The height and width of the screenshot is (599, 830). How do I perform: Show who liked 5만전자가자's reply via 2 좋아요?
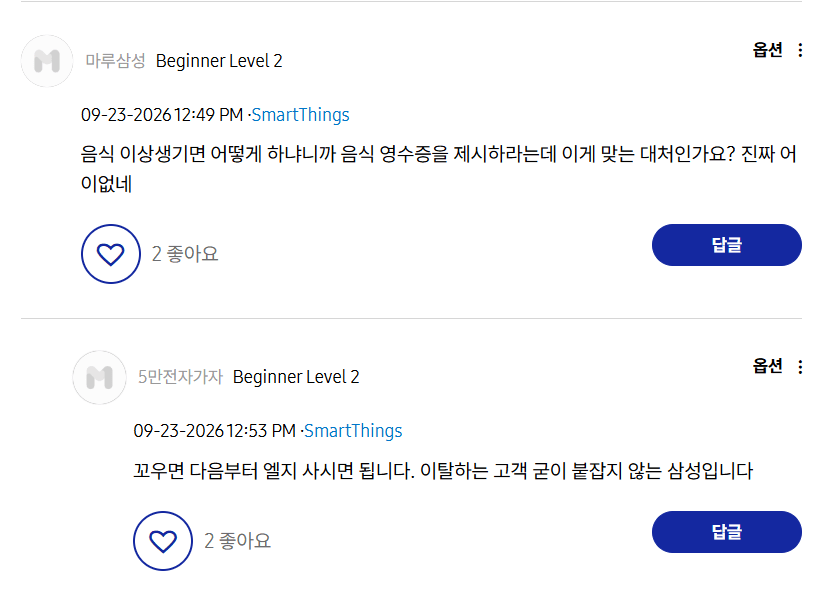click(x=238, y=541)
